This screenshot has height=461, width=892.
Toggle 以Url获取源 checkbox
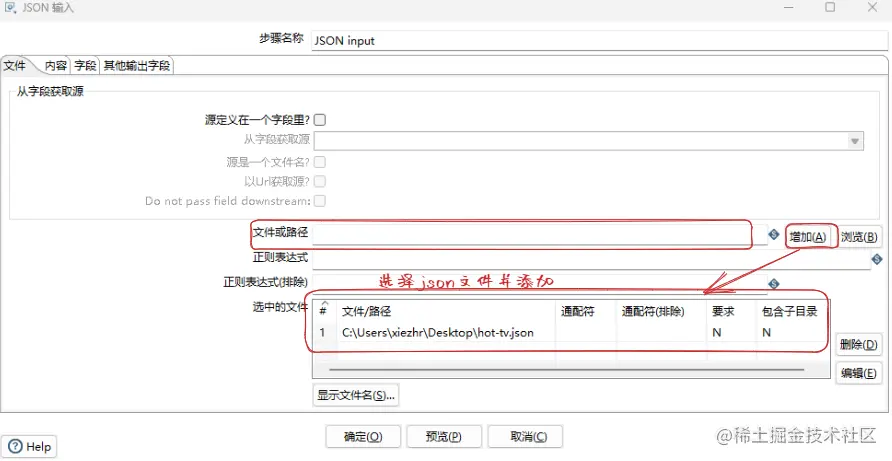[320, 182]
